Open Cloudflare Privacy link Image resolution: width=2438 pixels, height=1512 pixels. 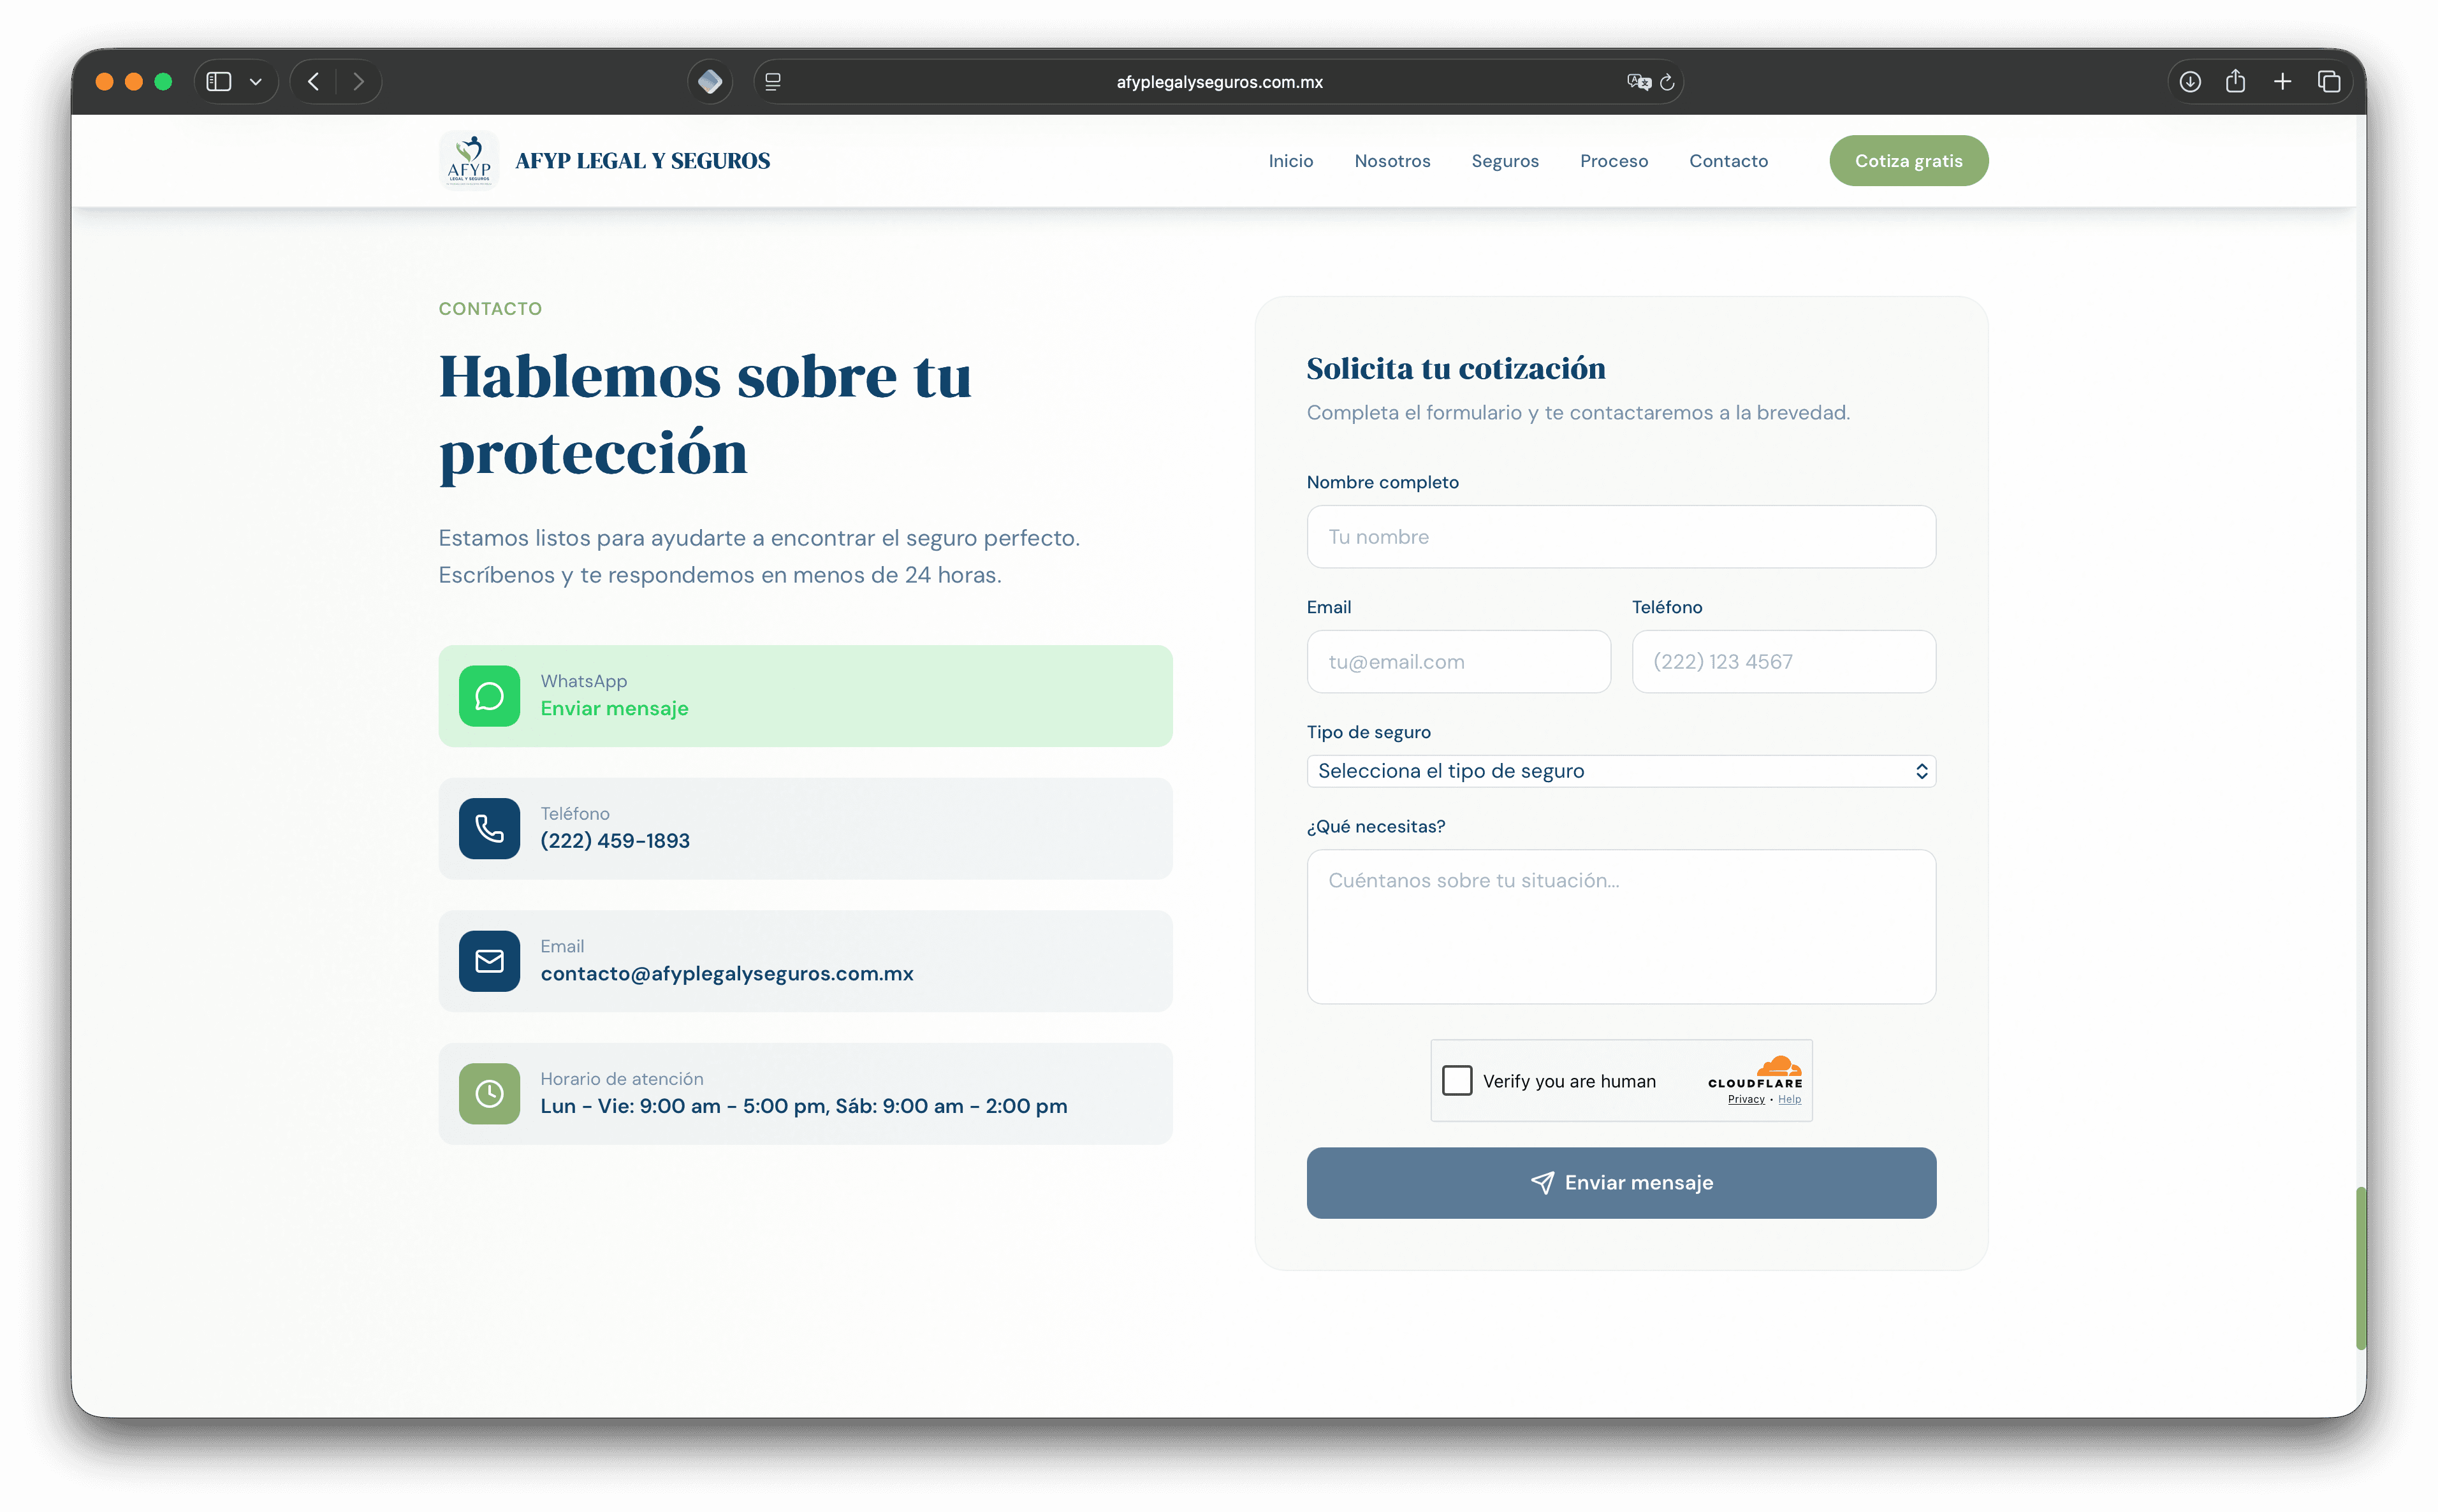pos(1746,1099)
